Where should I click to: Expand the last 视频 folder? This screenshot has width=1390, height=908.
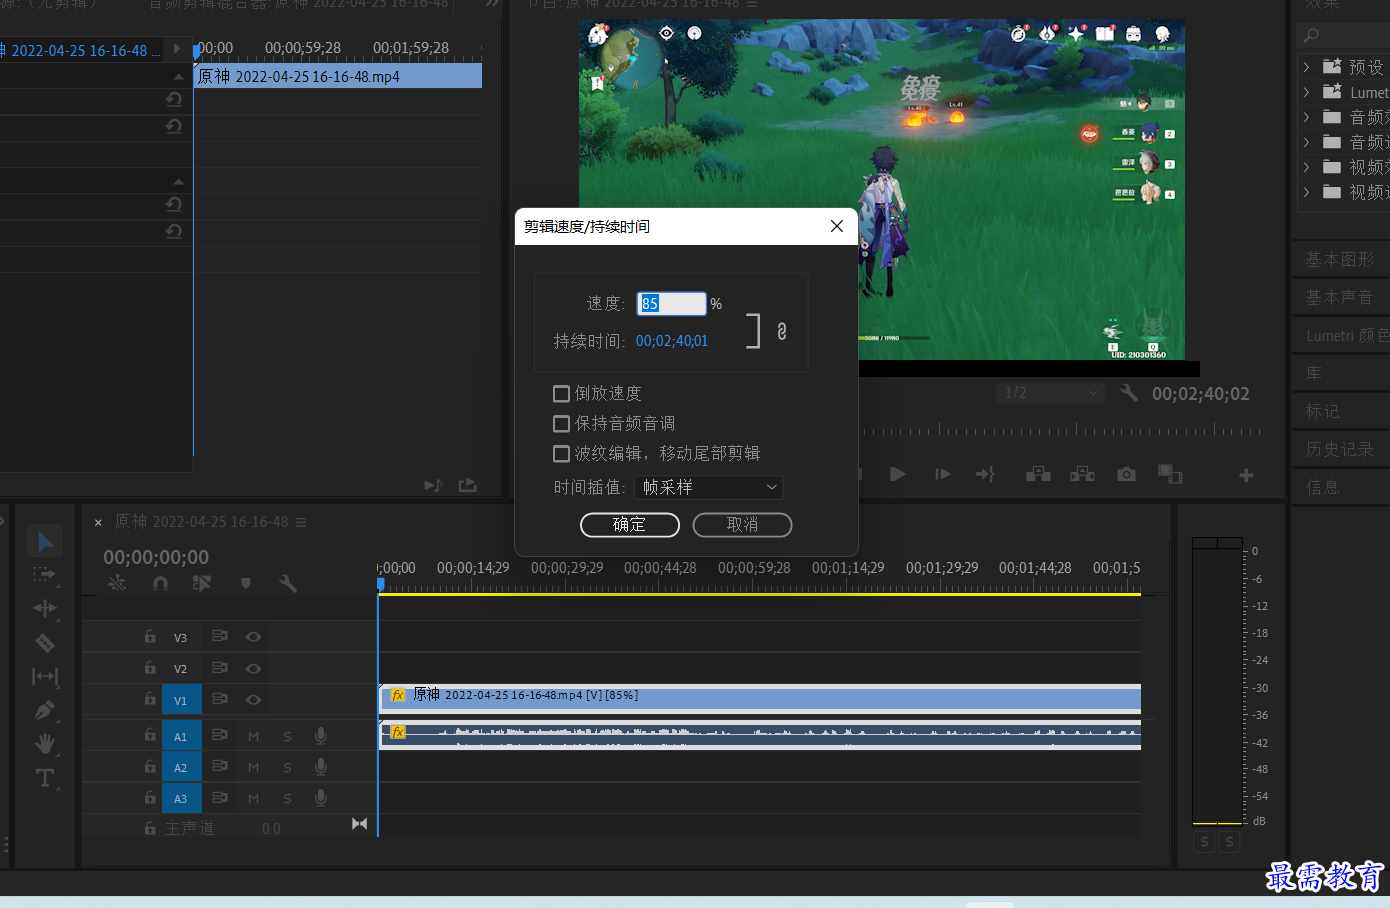tap(1306, 192)
